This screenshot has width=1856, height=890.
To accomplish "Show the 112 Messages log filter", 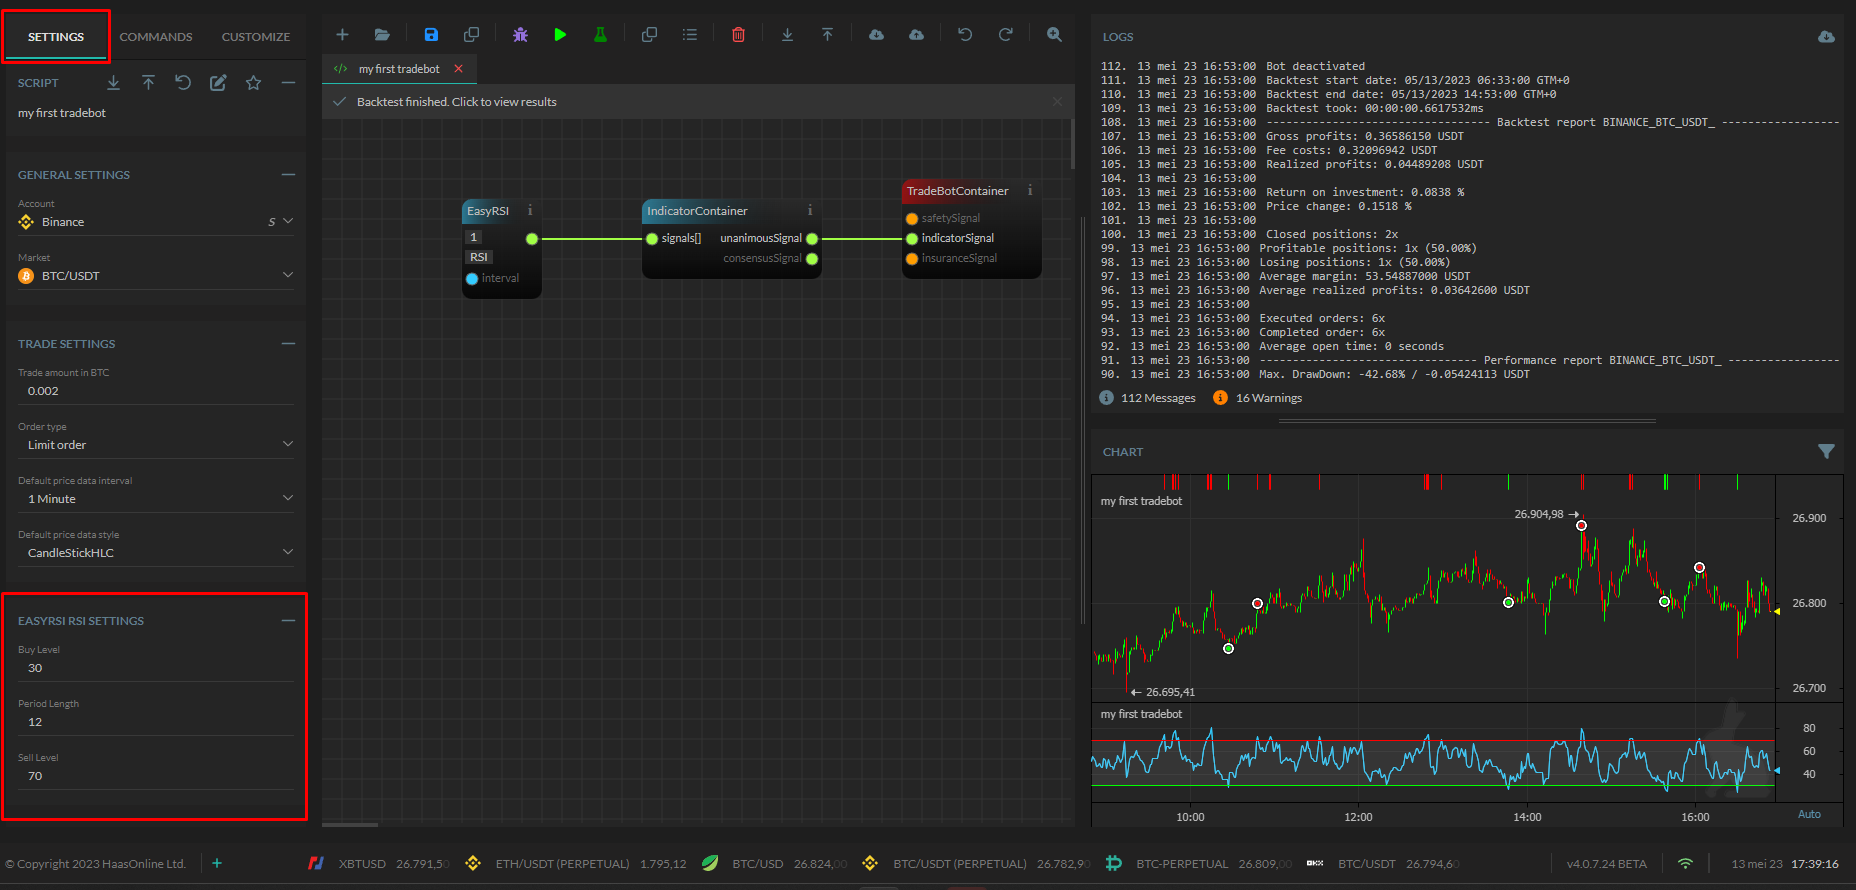I will (x=1148, y=398).
